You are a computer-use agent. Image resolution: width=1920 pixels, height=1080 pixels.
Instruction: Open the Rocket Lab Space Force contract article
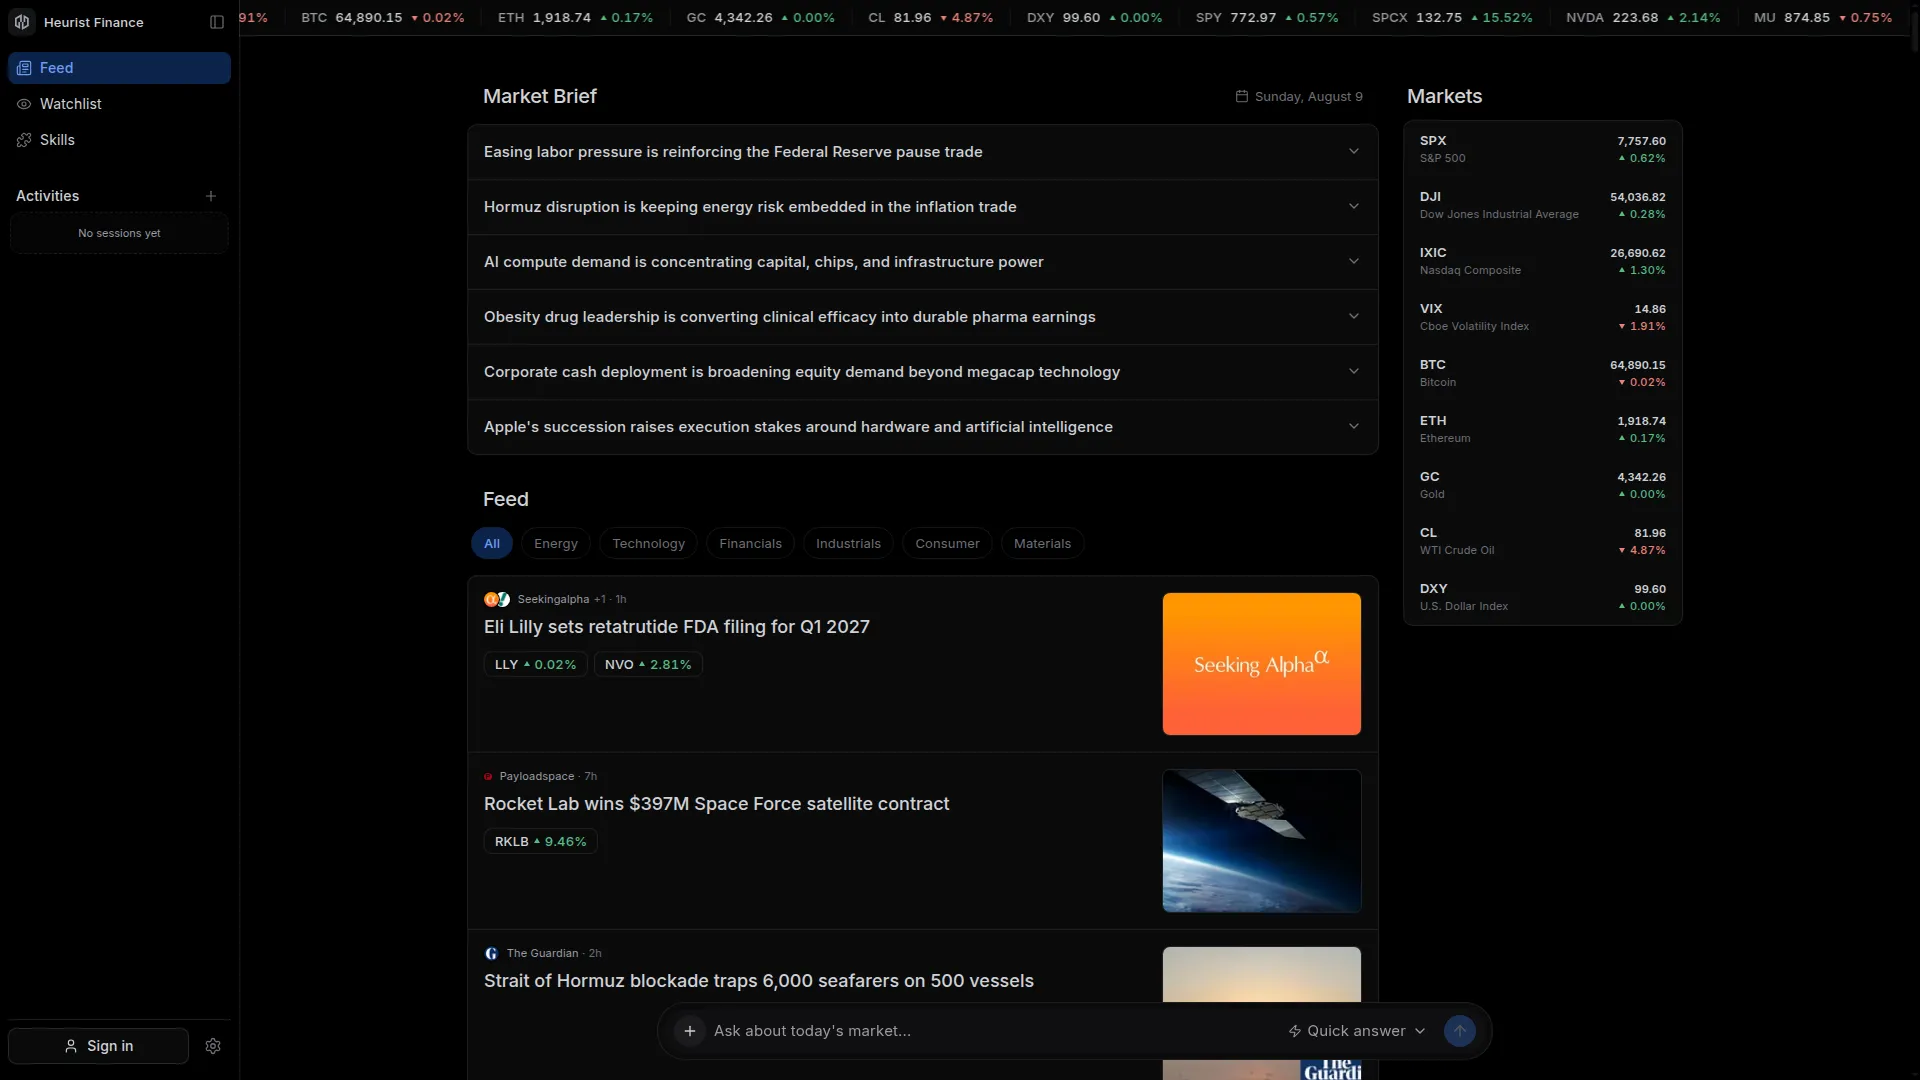(x=717, y=804)
